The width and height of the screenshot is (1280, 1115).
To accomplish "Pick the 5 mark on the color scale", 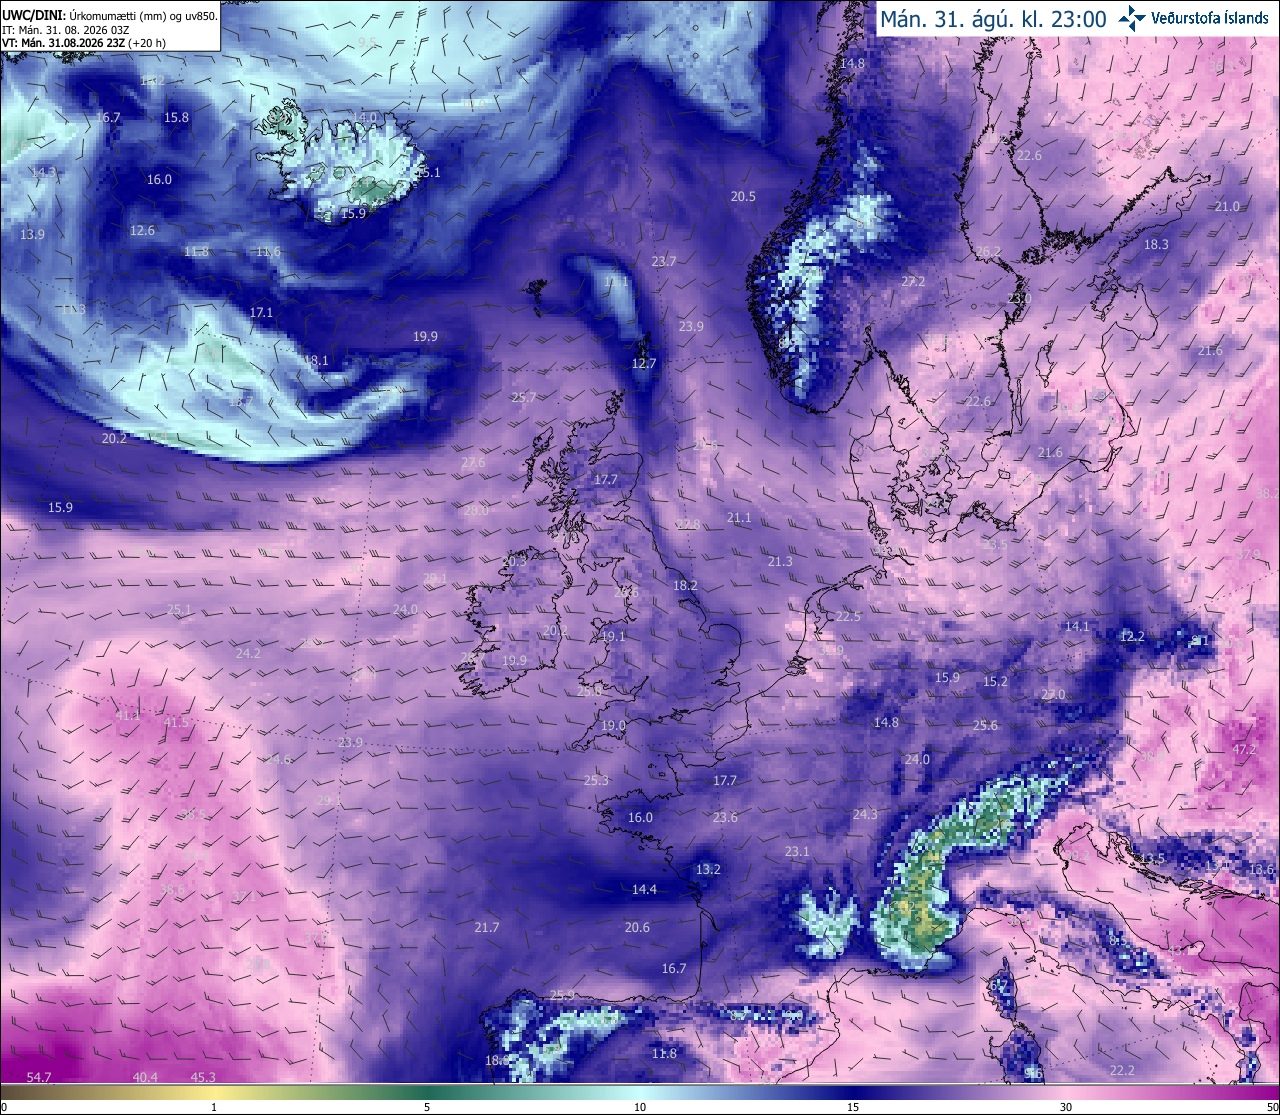I will tap(427, 1107).
